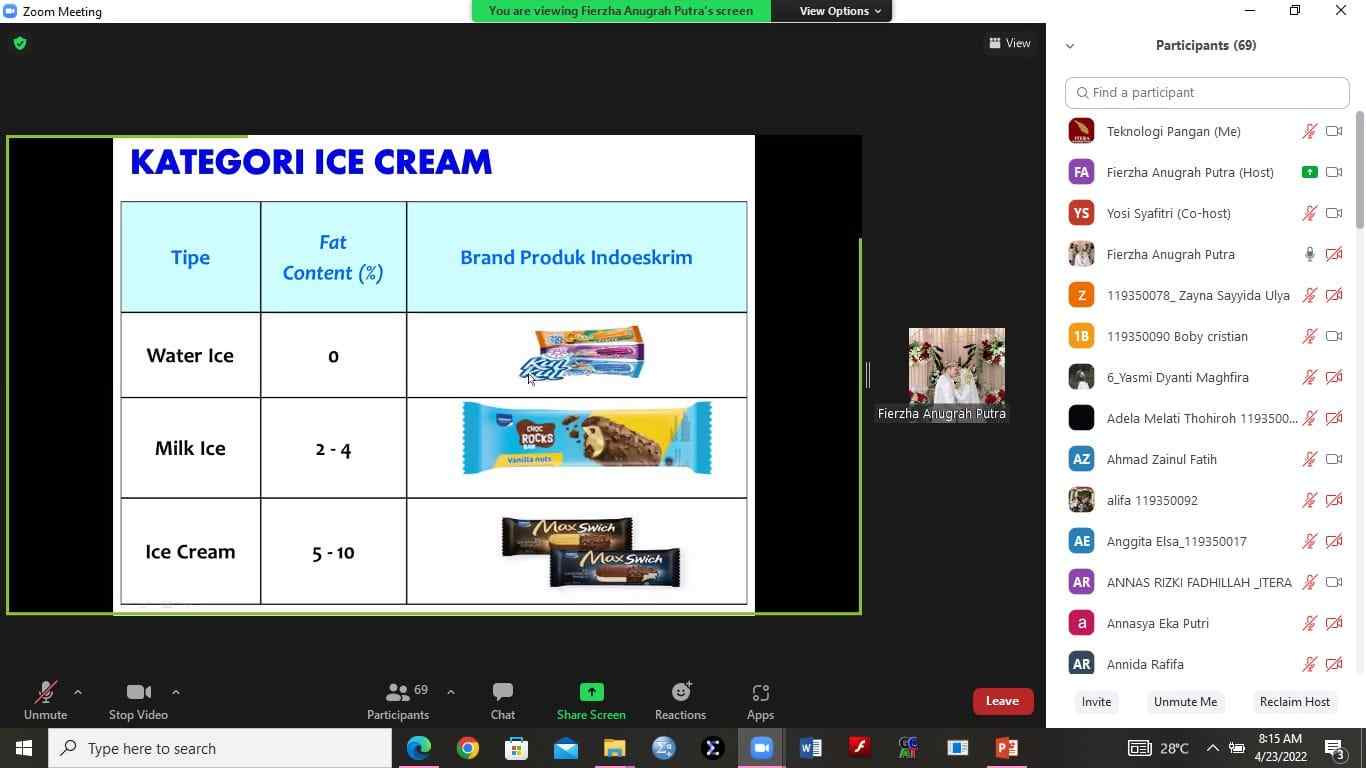
Task: Click the Reclaim Host button
Action: [x=1294, y=701]
